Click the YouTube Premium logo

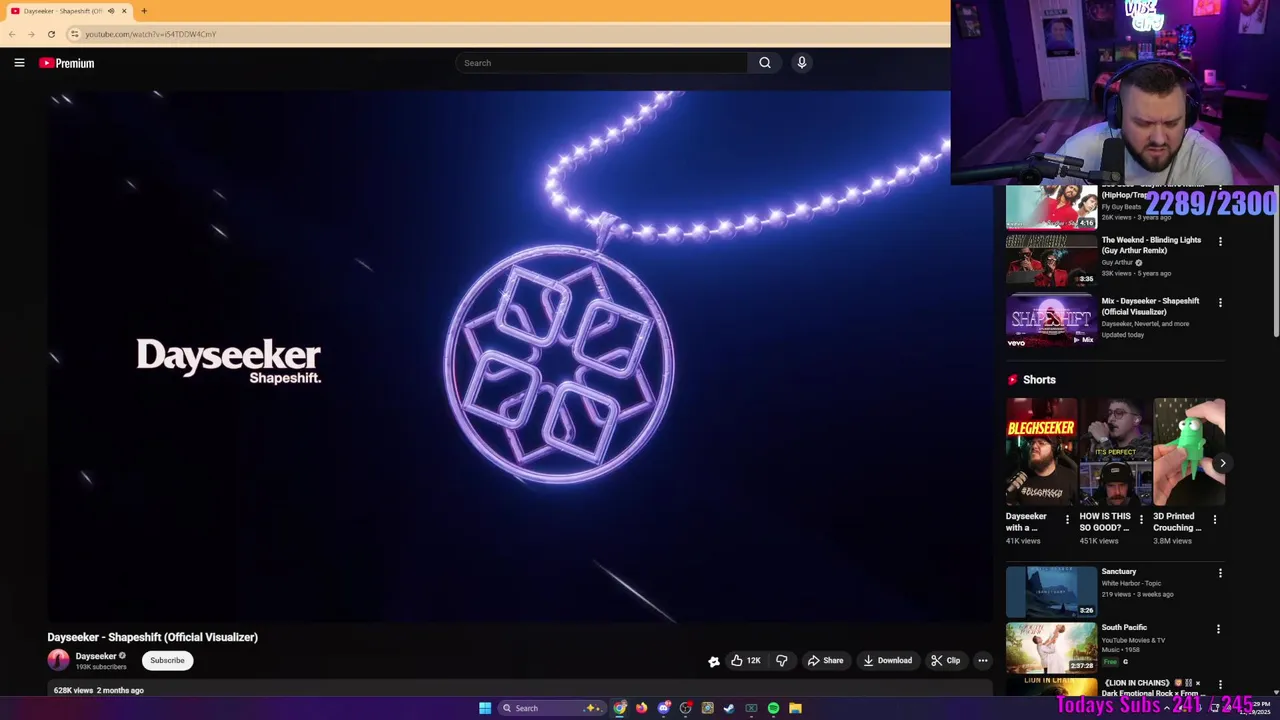click(67, 63)
